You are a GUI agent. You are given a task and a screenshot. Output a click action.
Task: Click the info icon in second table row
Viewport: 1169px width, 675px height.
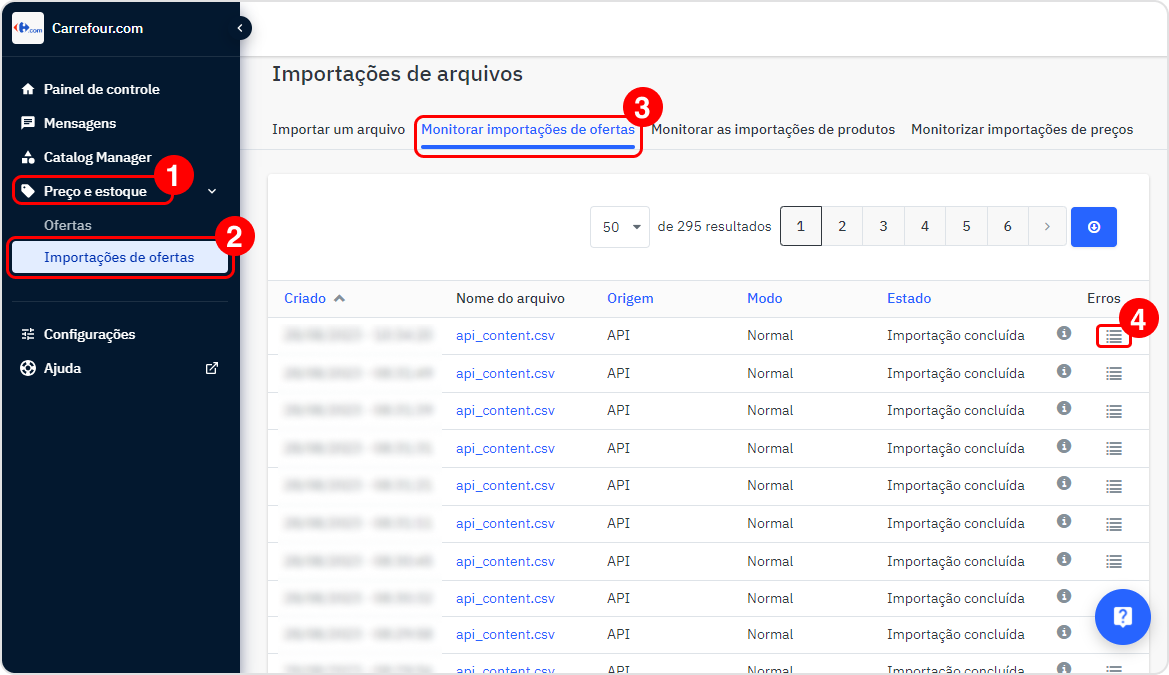1064,371
